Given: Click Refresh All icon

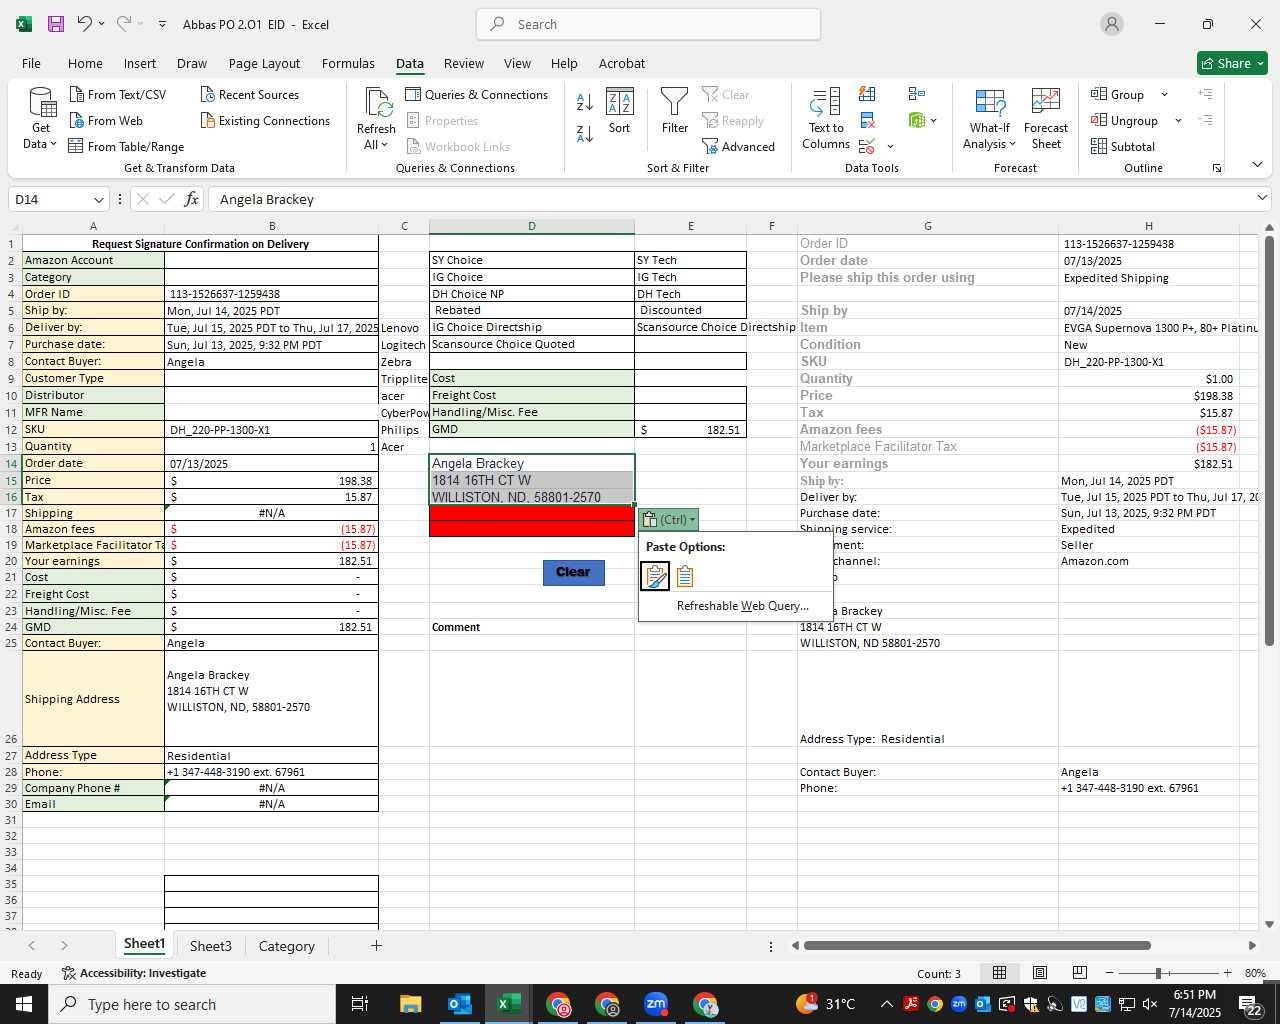Looking at the screenshot, I should (378, 104).
